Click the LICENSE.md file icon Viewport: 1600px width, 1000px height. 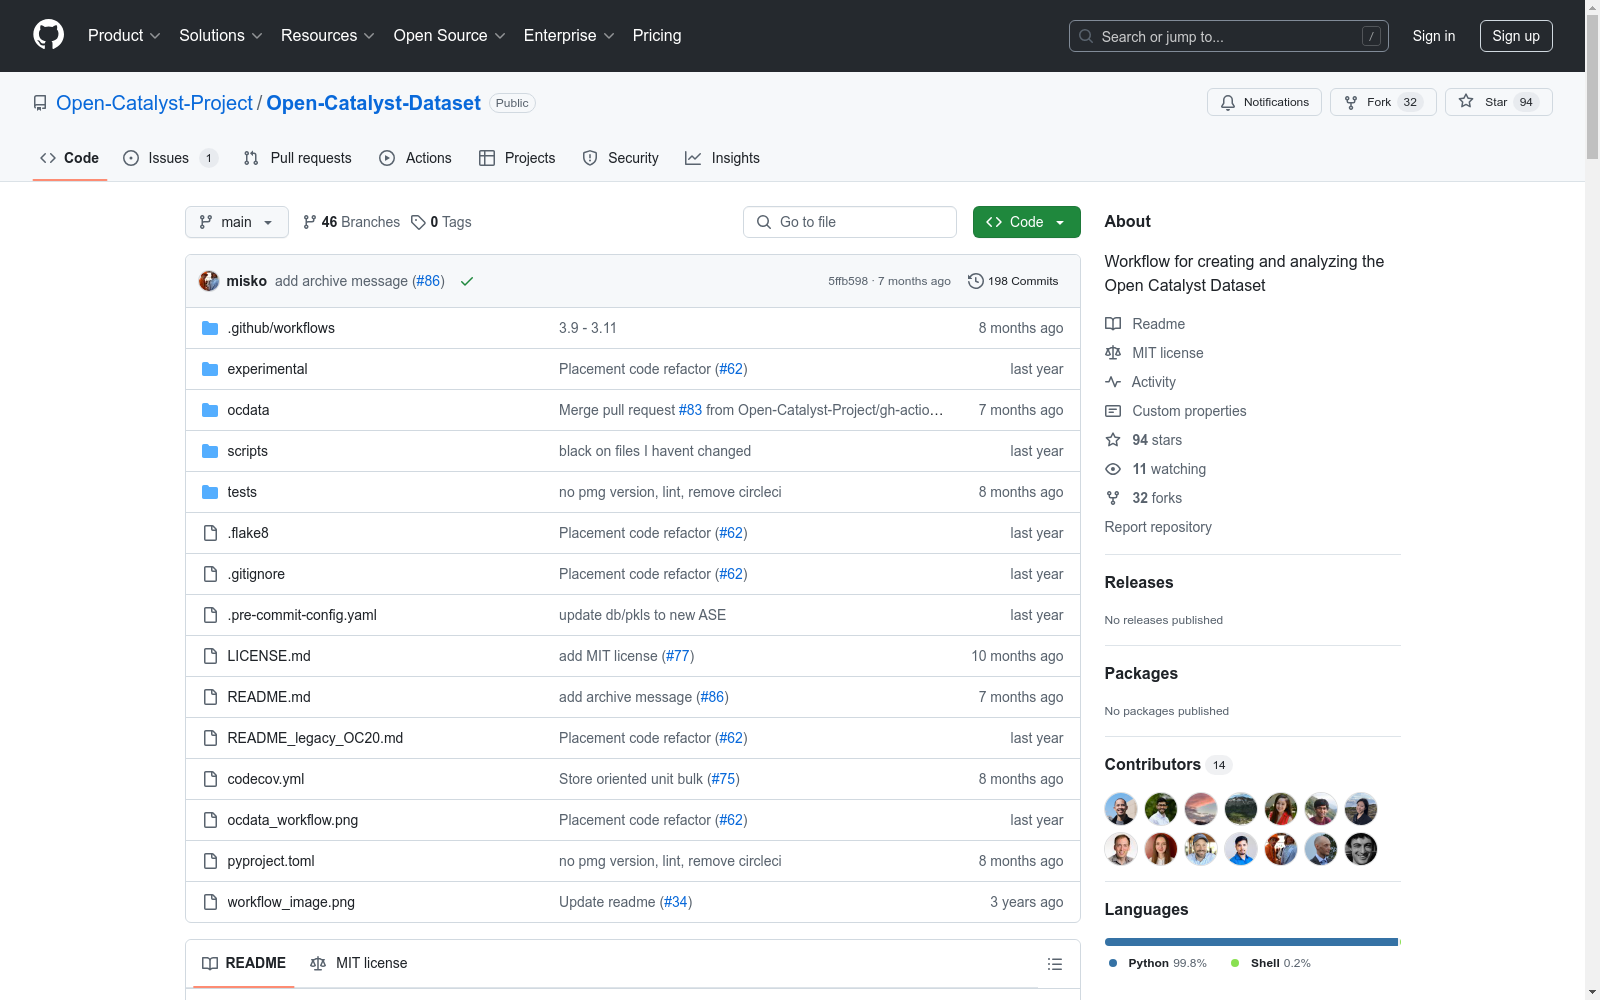tap(210, 656)
